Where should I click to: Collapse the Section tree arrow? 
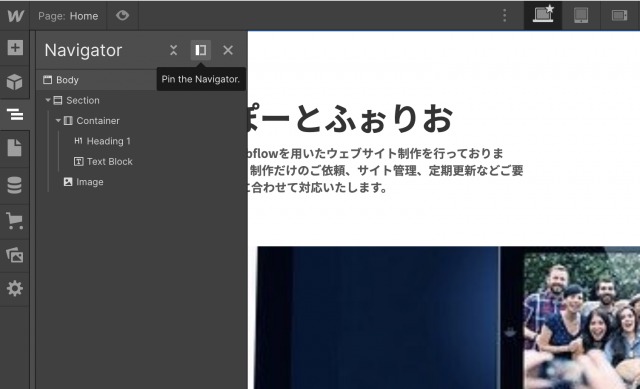[48, 100]
